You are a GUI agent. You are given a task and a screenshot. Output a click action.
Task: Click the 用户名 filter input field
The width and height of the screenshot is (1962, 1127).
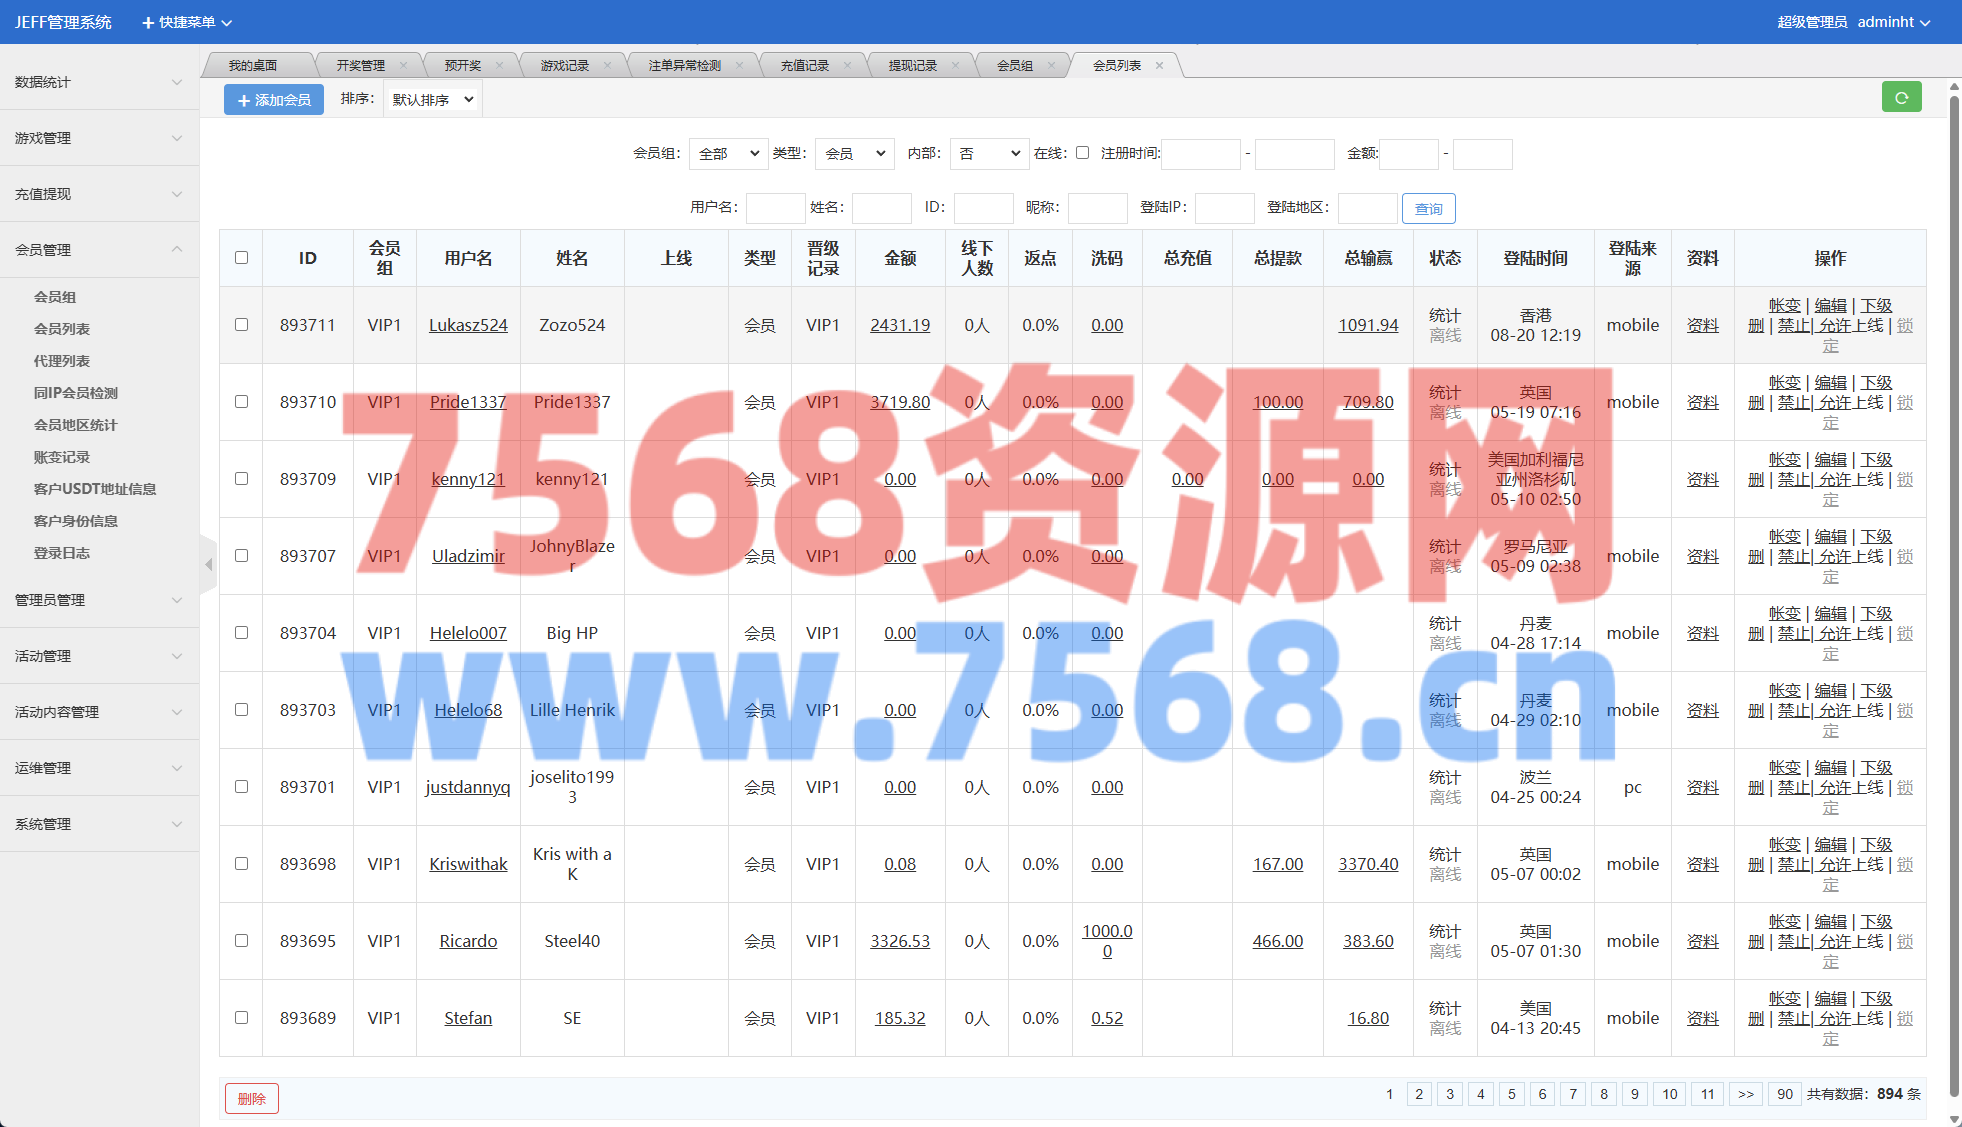point(775,208)
